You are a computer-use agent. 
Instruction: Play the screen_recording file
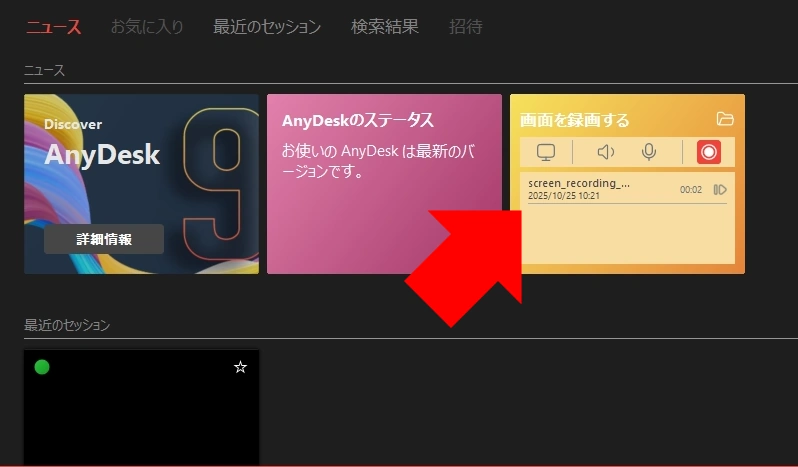click(x=720, y=190)
